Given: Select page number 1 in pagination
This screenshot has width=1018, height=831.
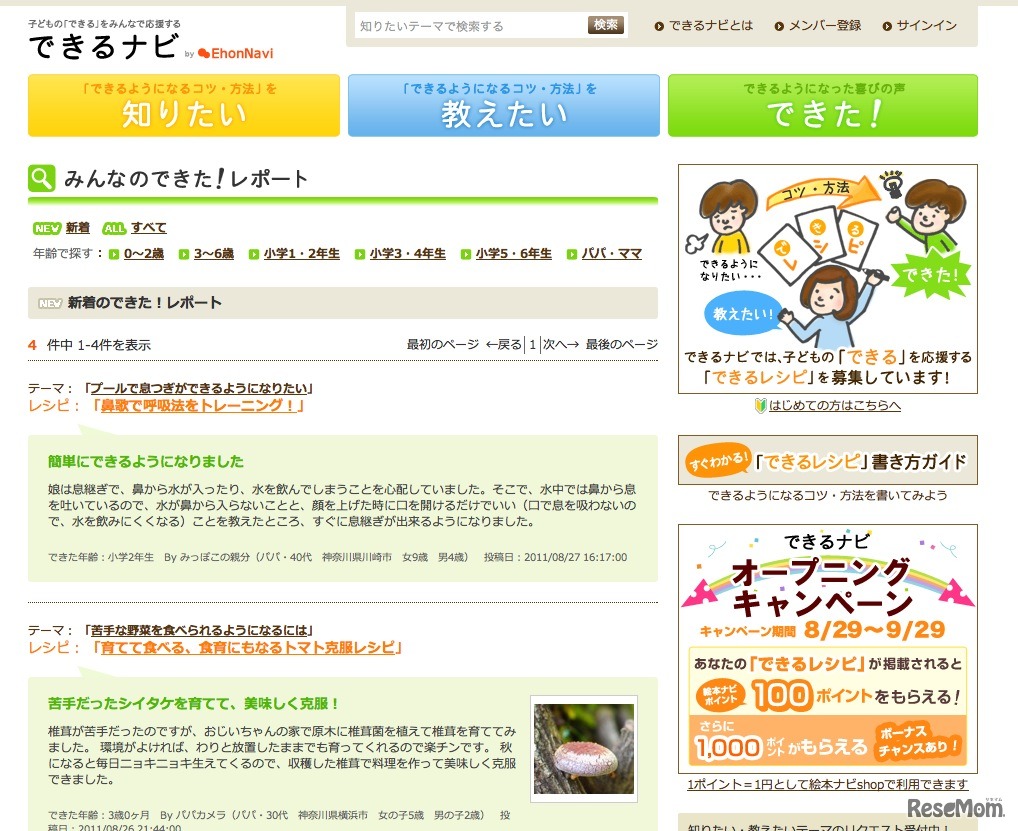Looking at the screenshot, I should (x=532, y=345).
